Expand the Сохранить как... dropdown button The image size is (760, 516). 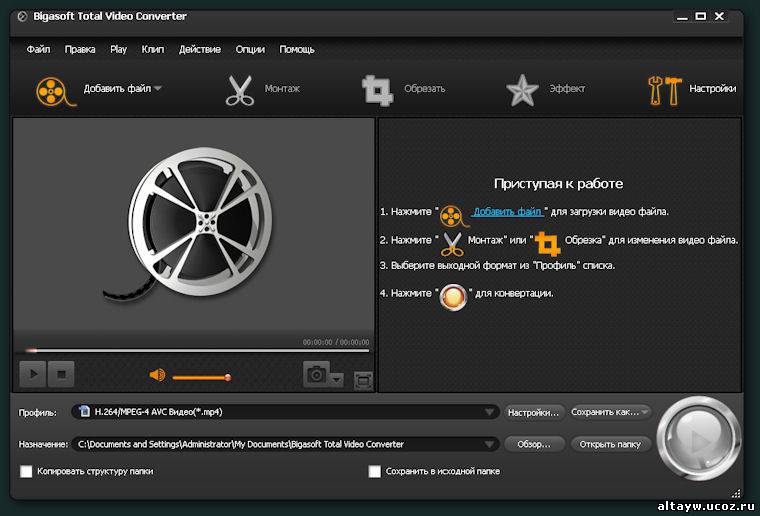[x=610, y=412]
